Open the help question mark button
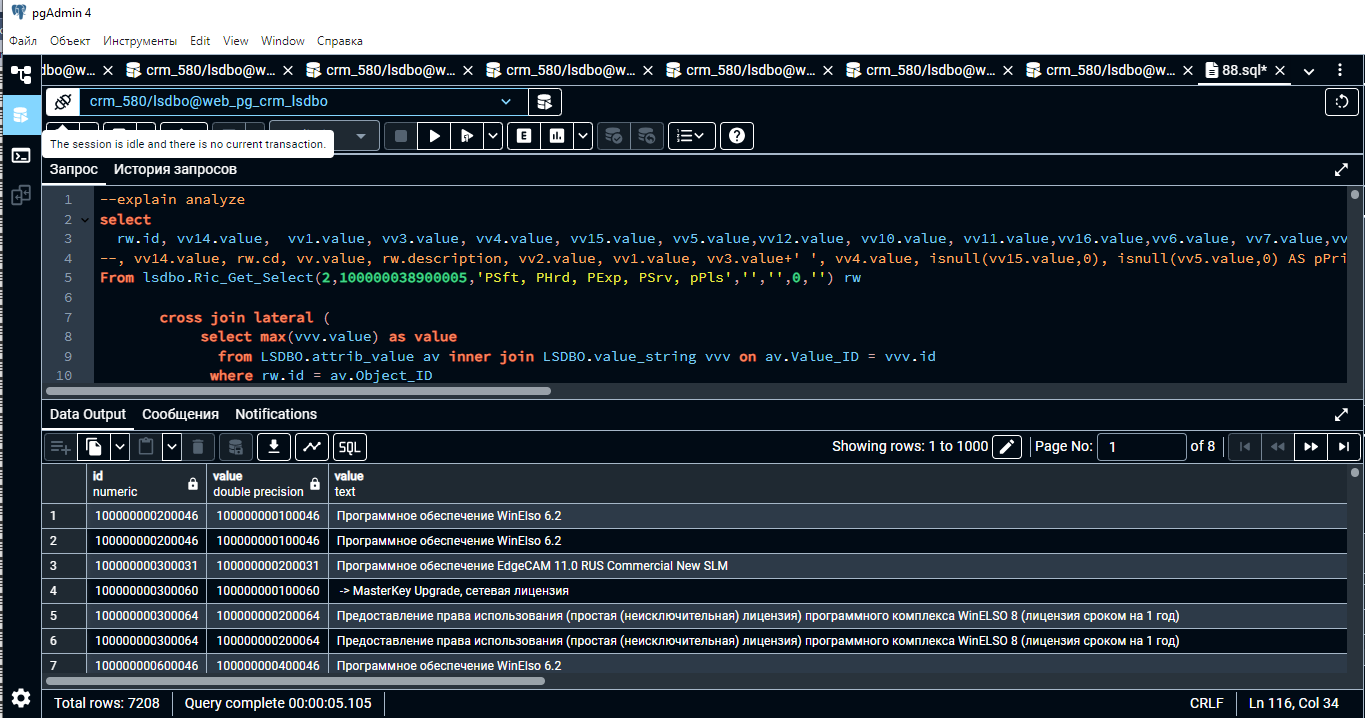Image resolution: width=1365 pixels, height=718 pixels. pos(736,136)
